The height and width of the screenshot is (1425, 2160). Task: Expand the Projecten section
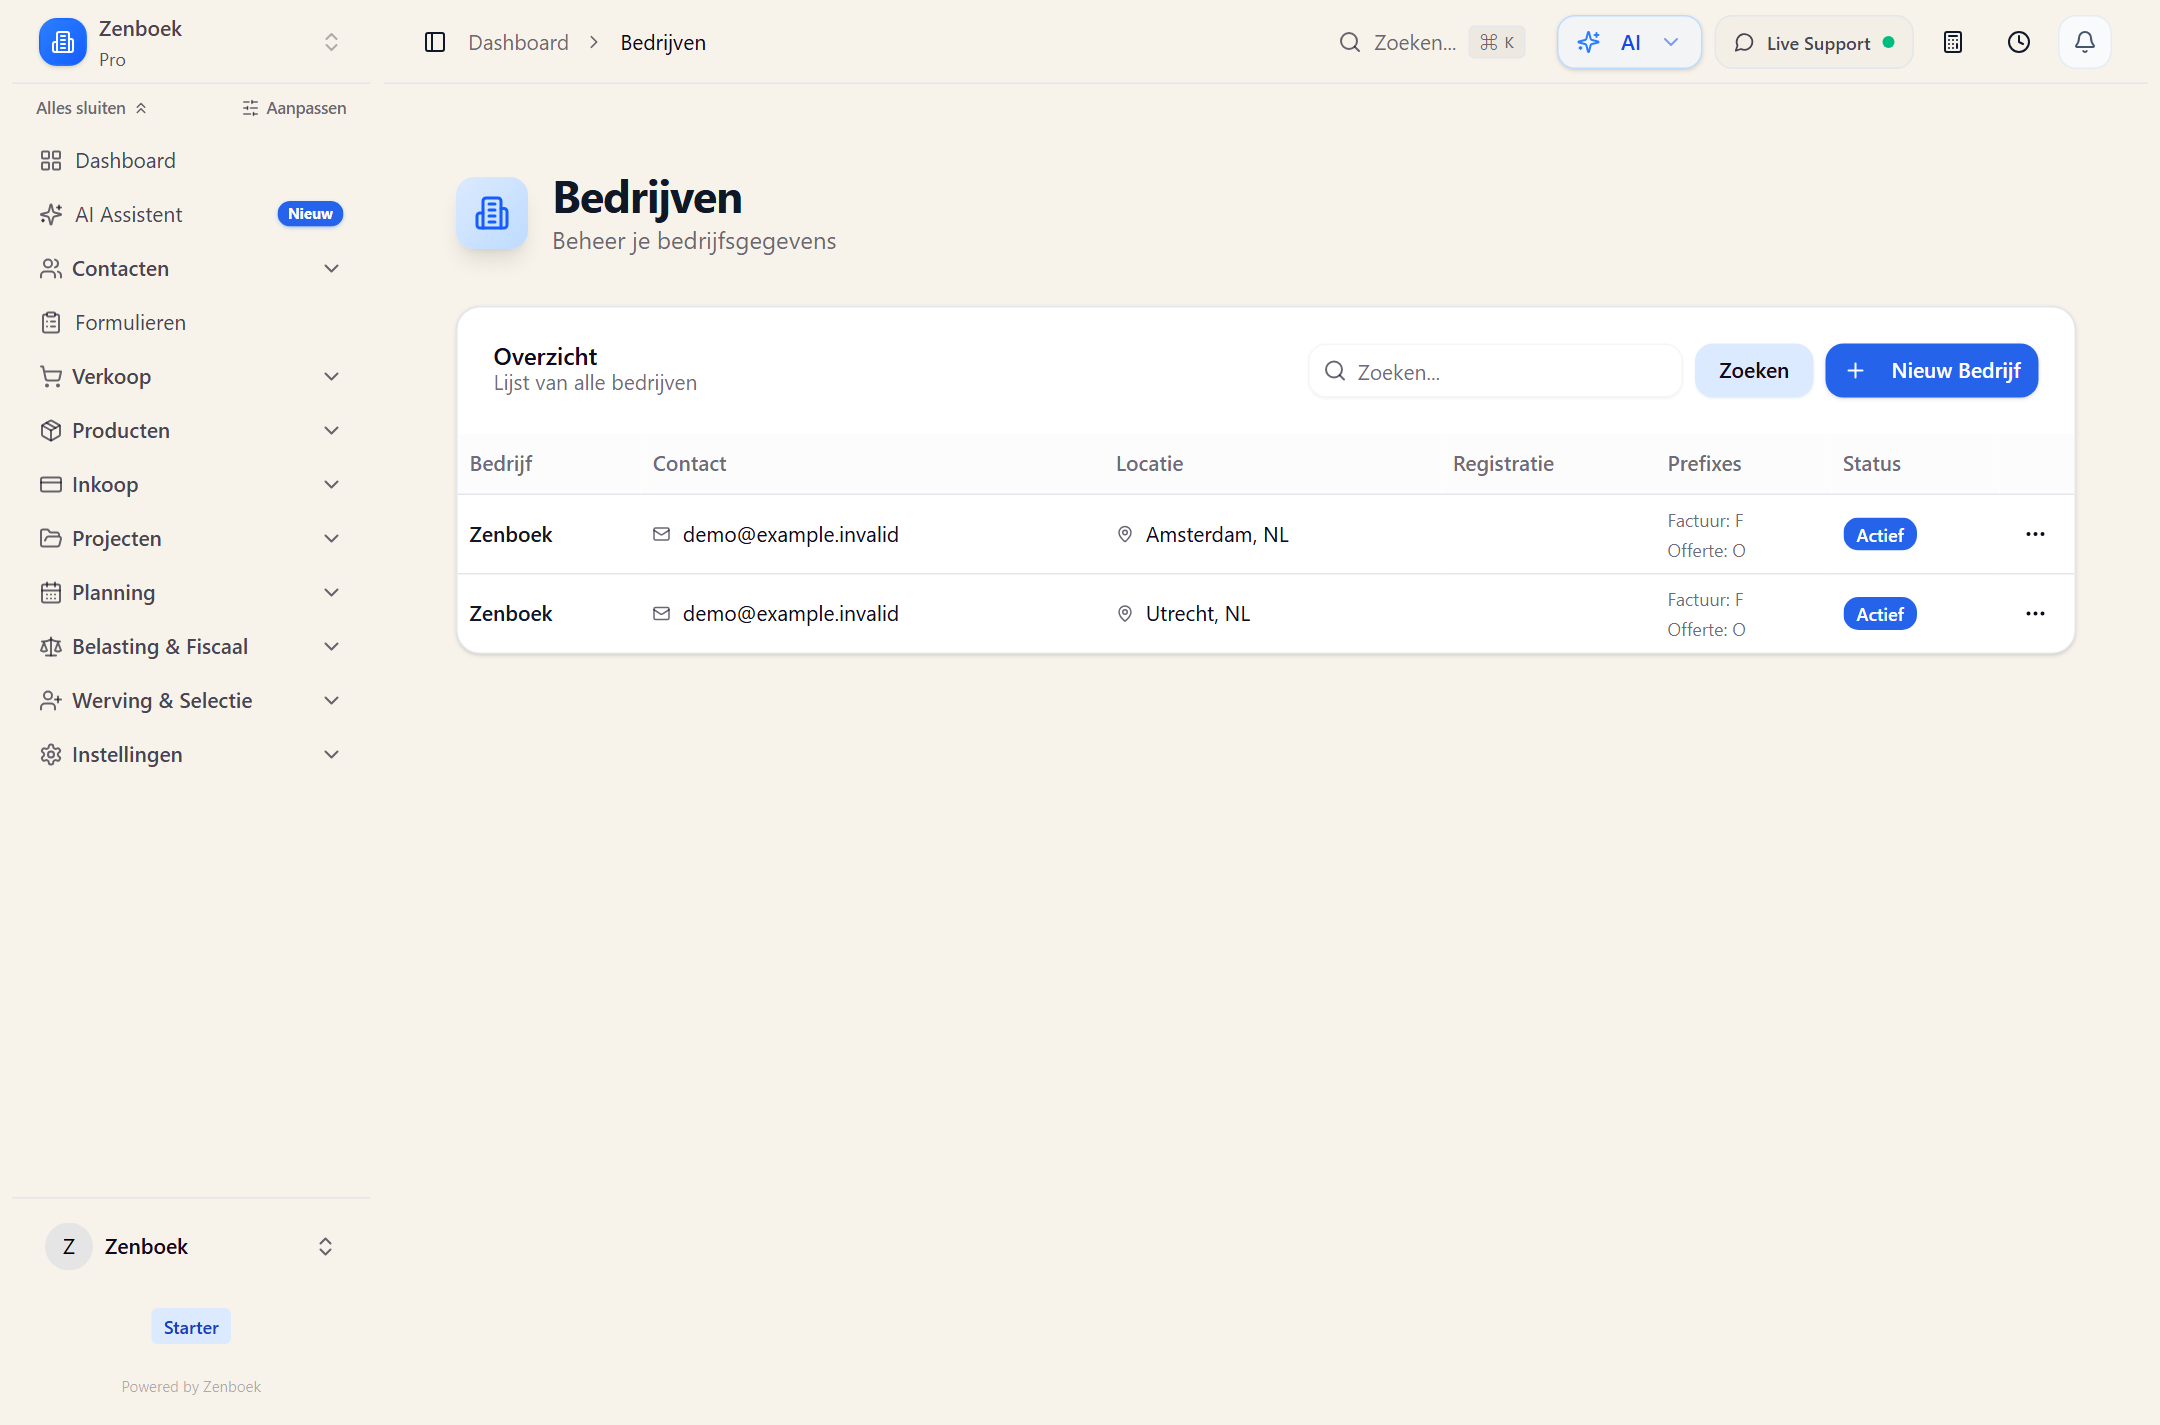[x=190, y=538]
